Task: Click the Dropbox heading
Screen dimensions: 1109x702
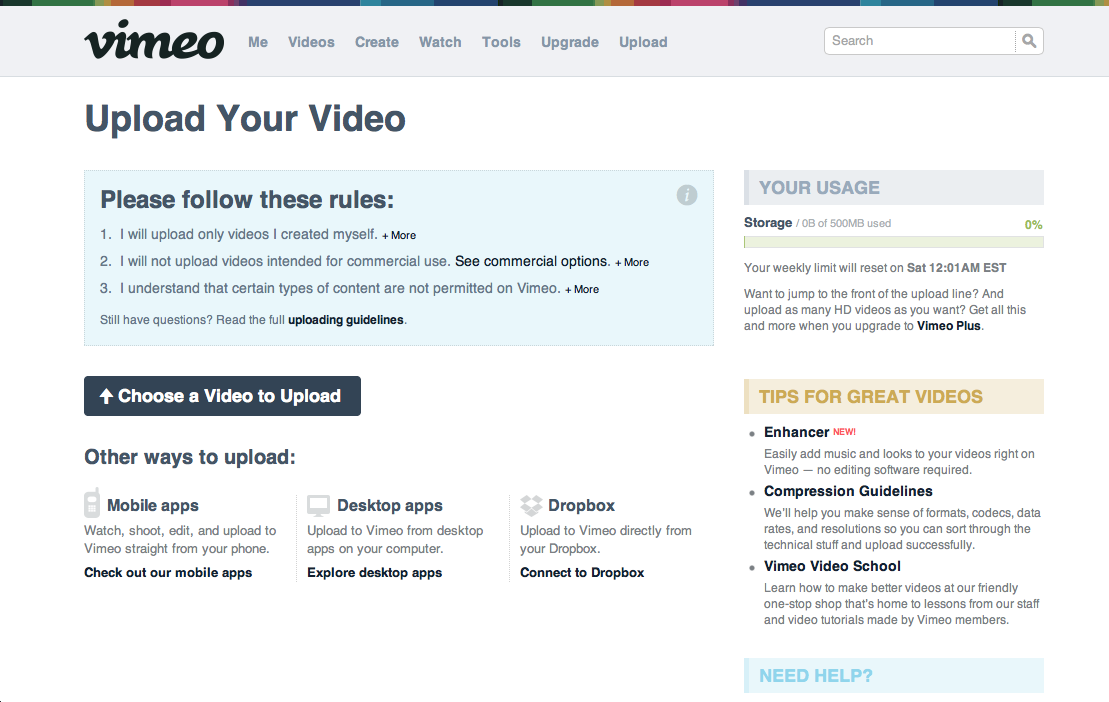Action: pyautogui.click(x=581, y=506)
